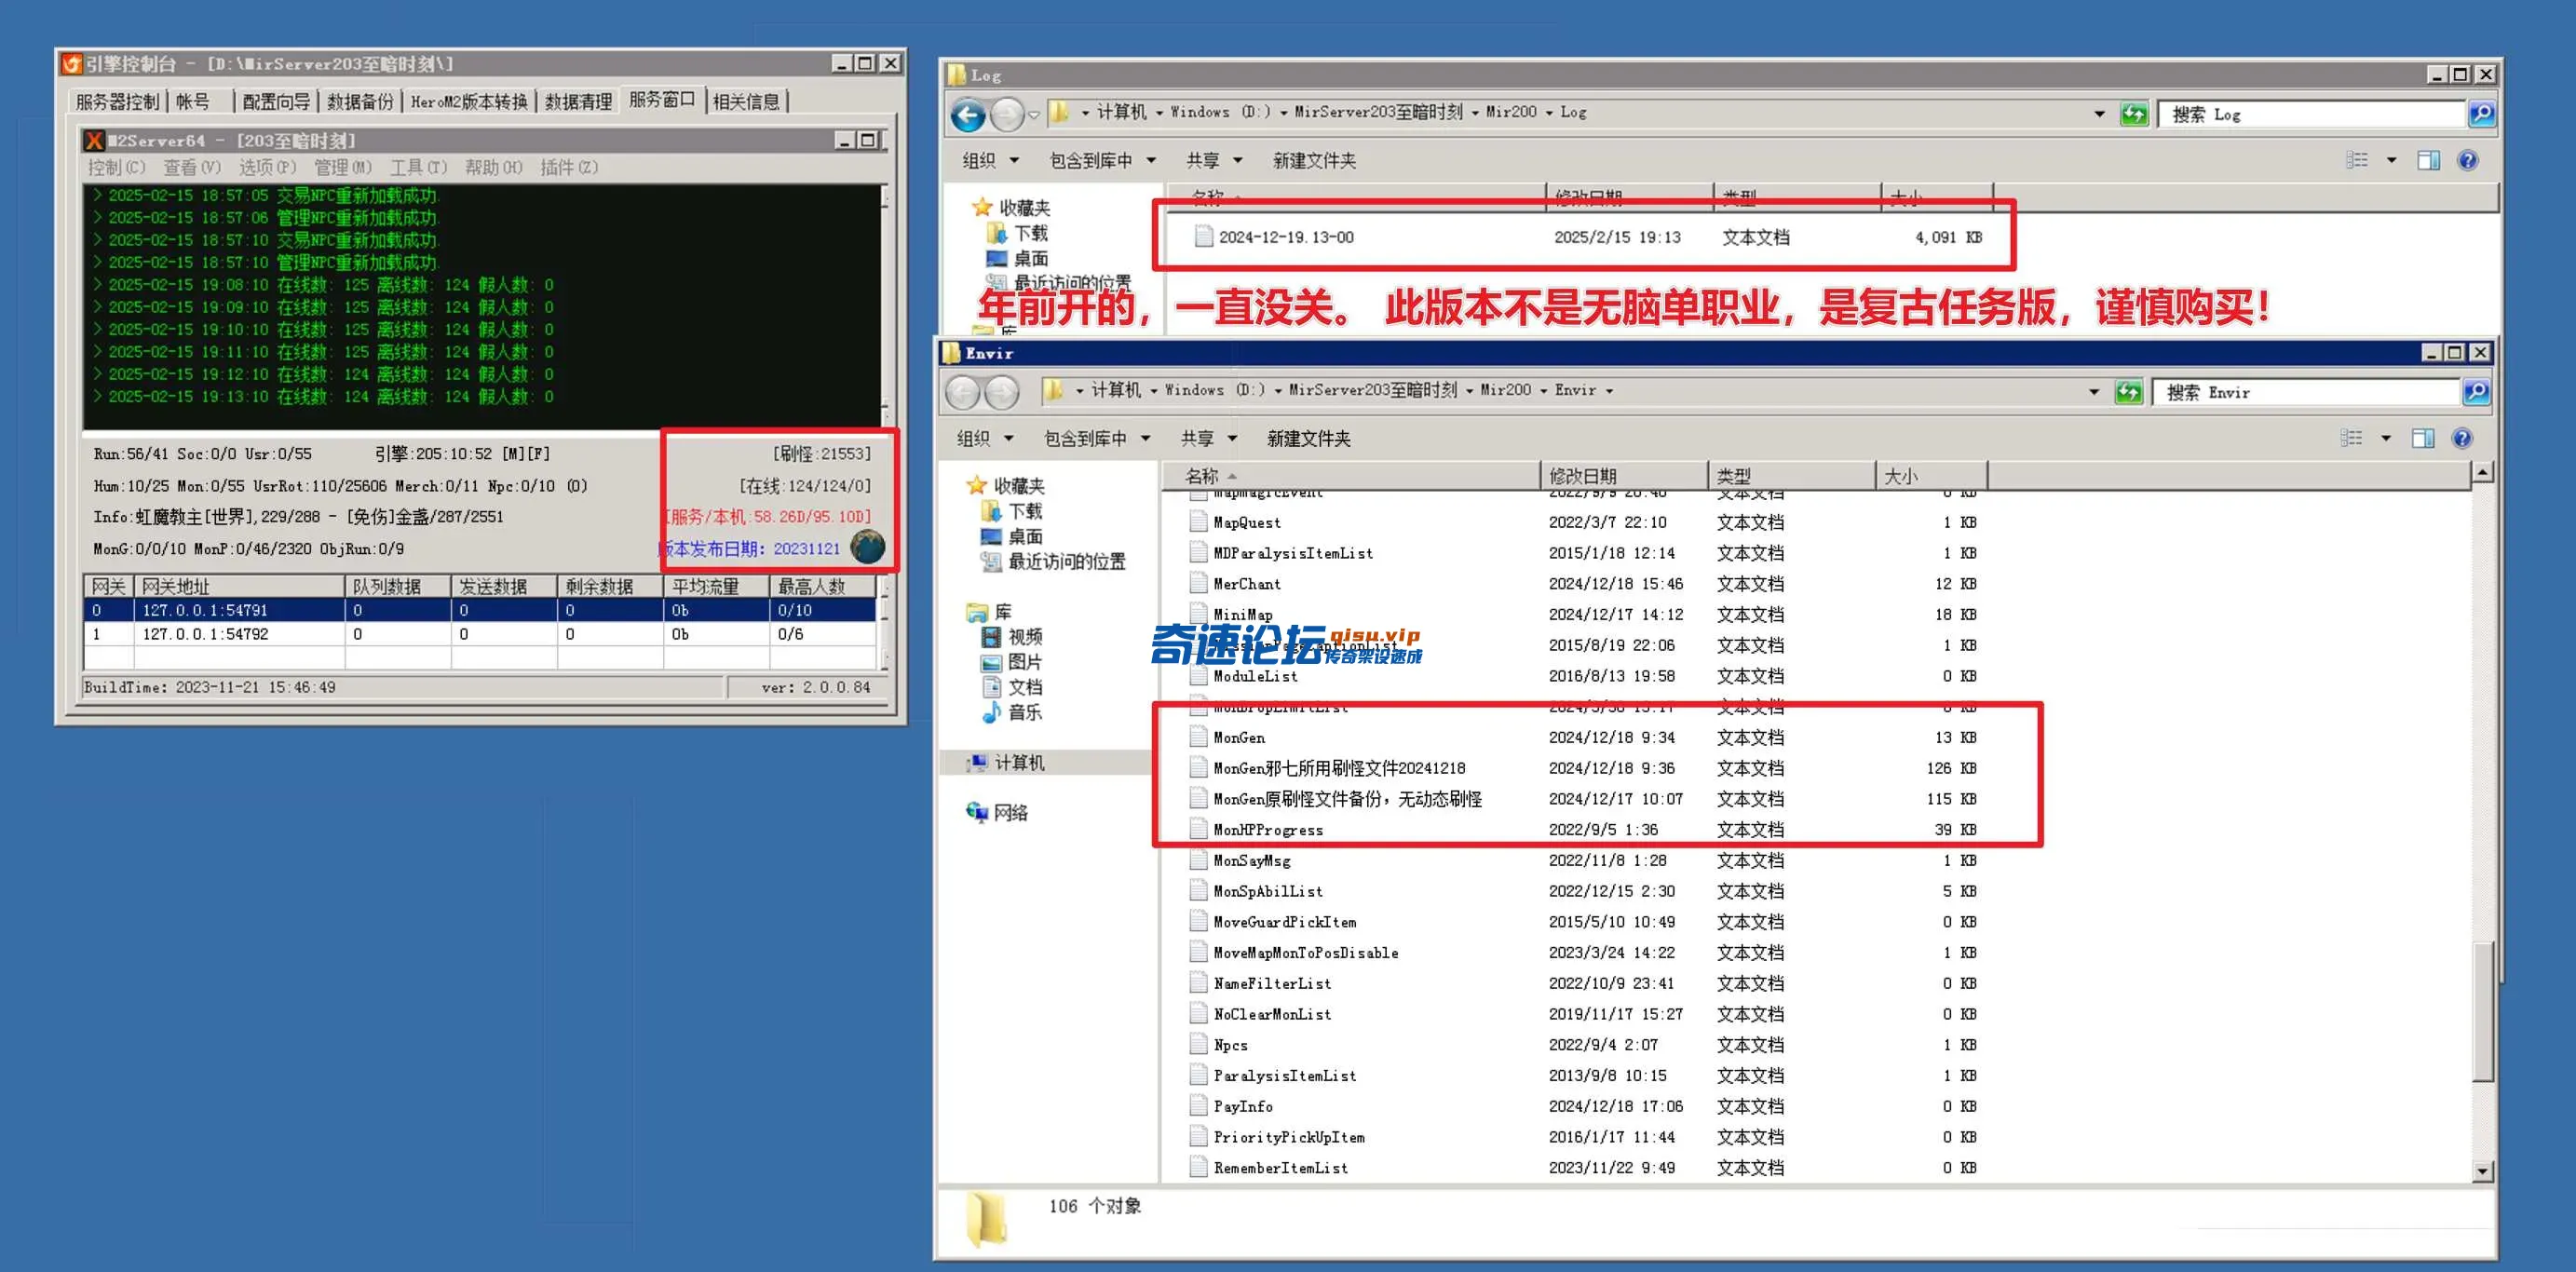
Task: Switch to 数据清理 tab
Action: [x=578, y=102]
